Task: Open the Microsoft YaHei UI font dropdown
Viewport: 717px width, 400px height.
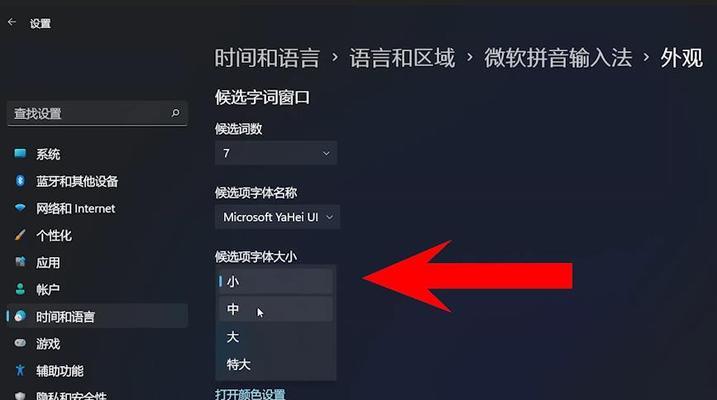Action: (277, 217)
